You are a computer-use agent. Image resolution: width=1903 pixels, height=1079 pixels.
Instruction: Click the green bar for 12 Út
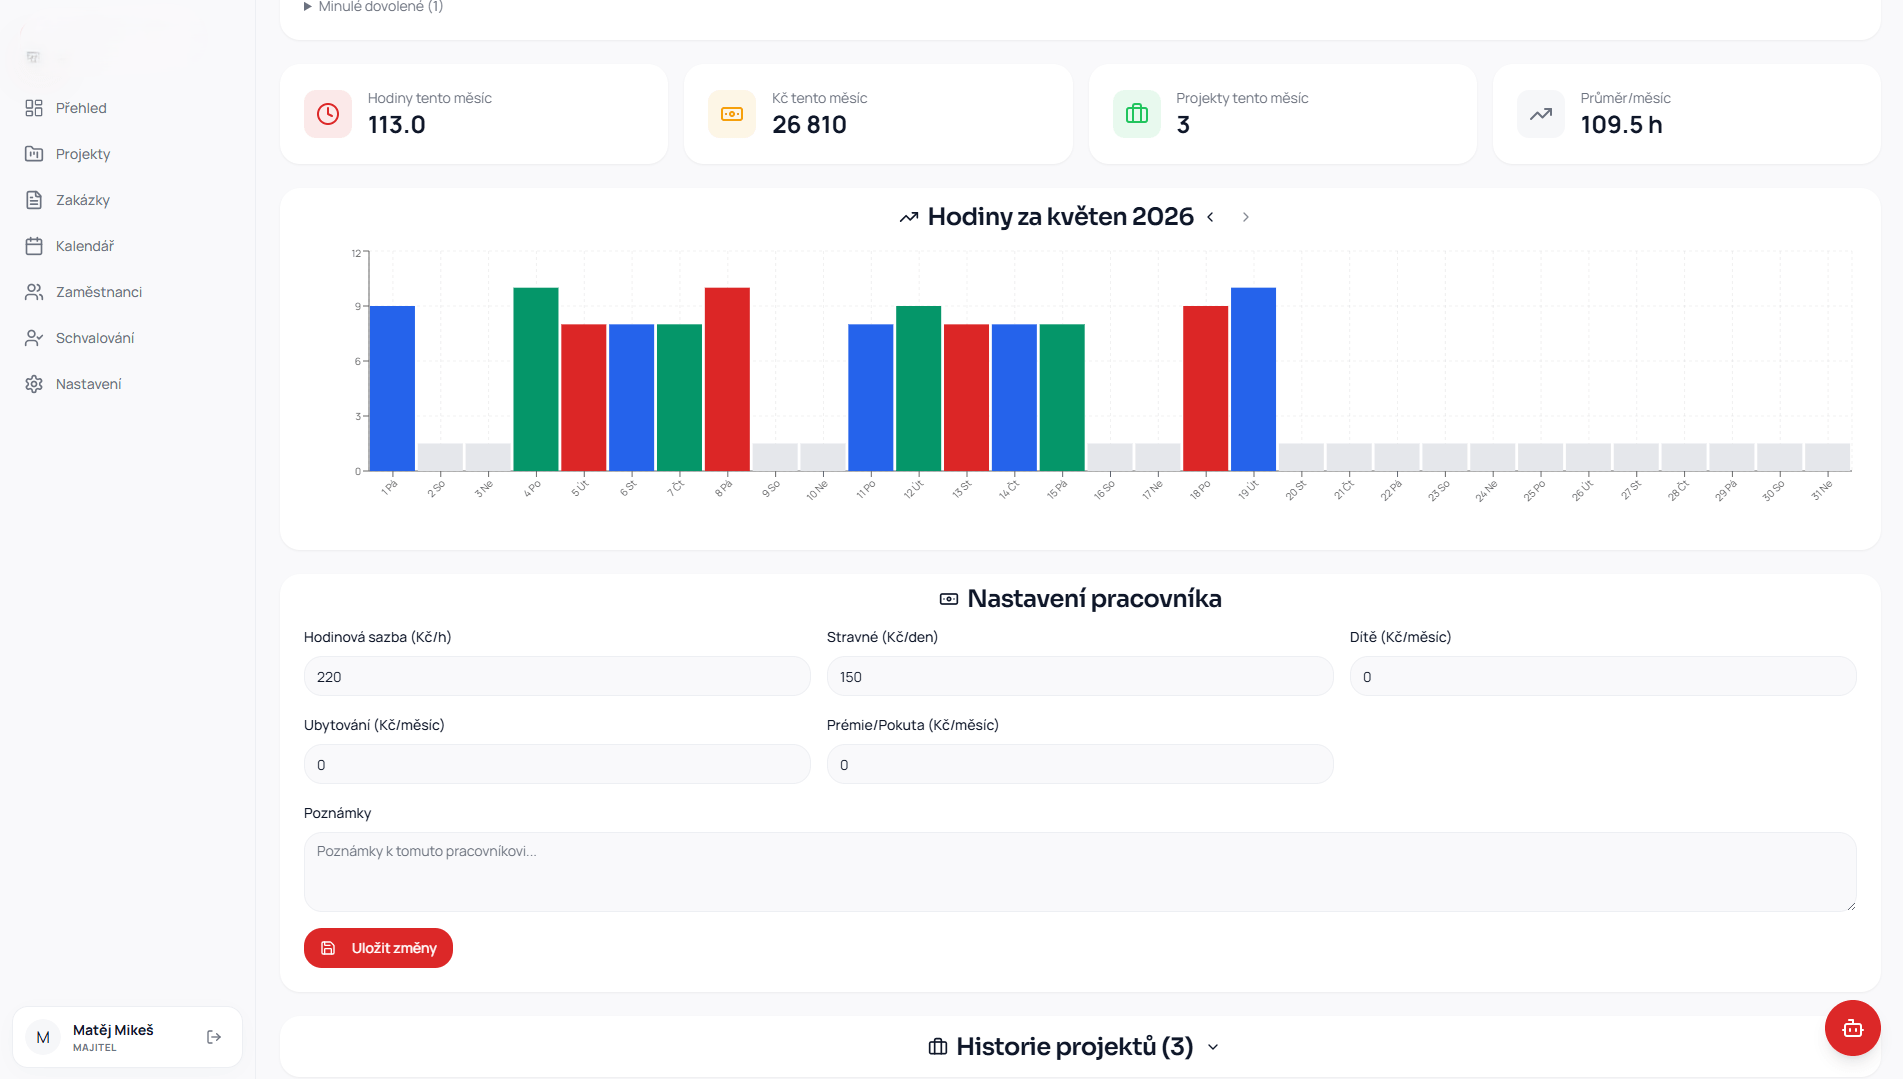pyautogui.click(x=919, y=388)
